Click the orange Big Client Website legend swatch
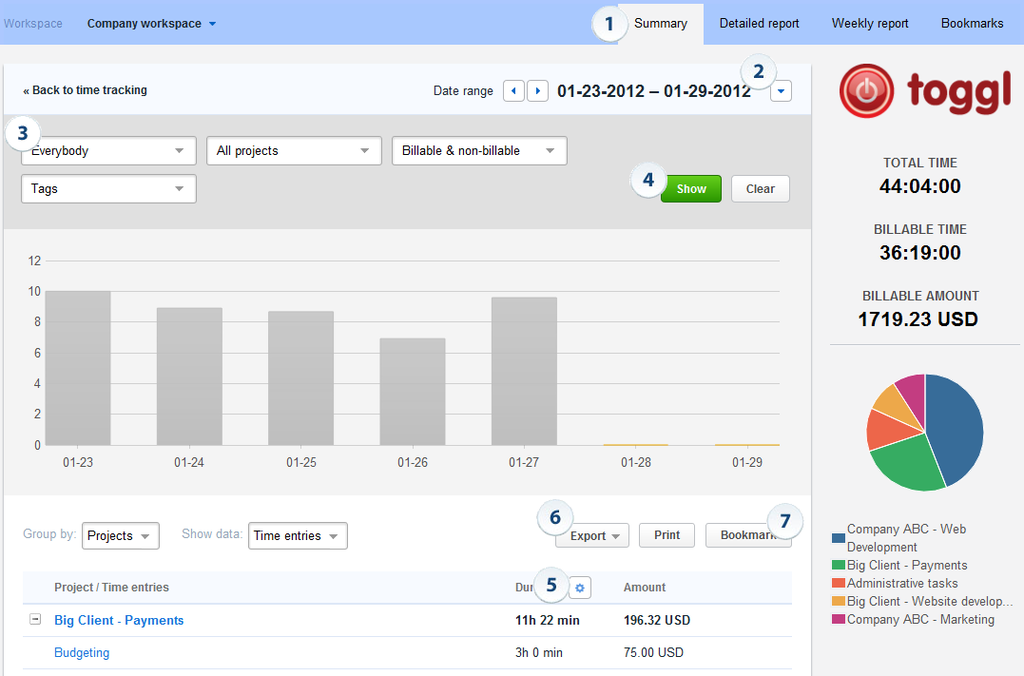The image size is (1024, 676). (839, 601)
